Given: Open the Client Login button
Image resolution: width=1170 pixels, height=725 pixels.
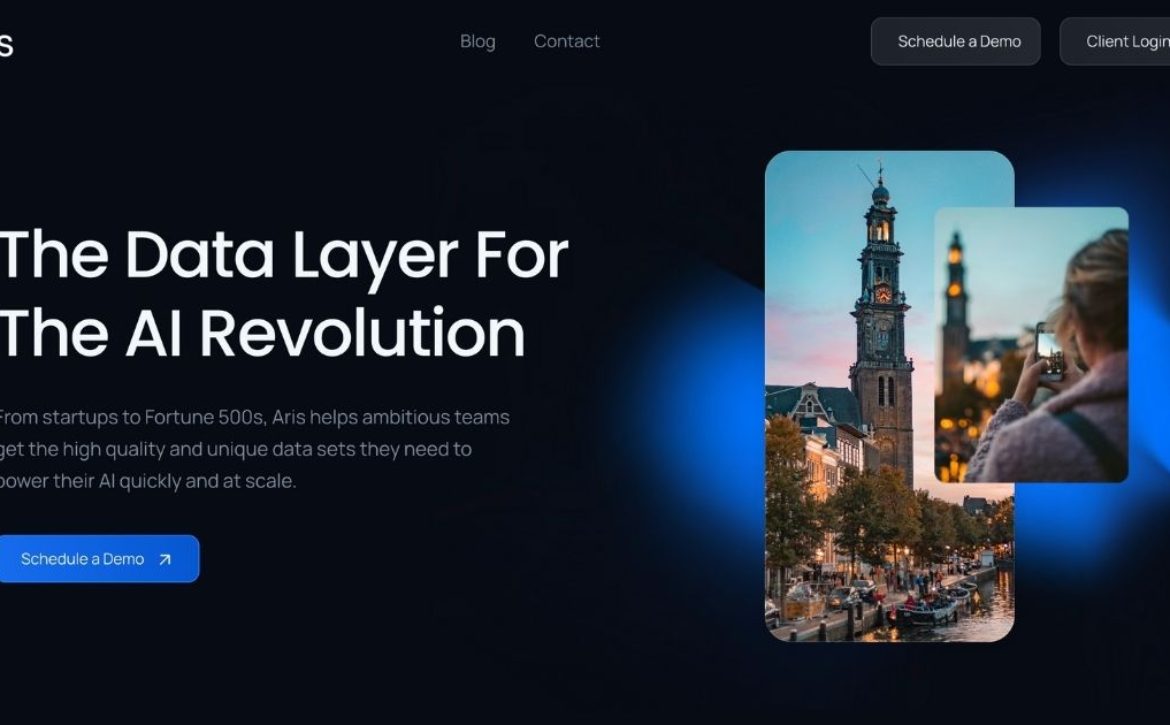Looking at the screenshot, I should [1115, 42].
